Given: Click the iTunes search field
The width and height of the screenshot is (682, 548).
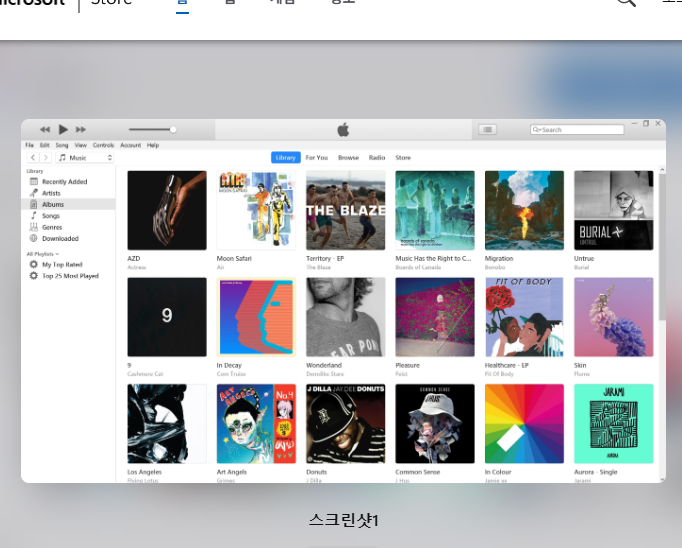Looking at the screenshot, I should (577, 130).
